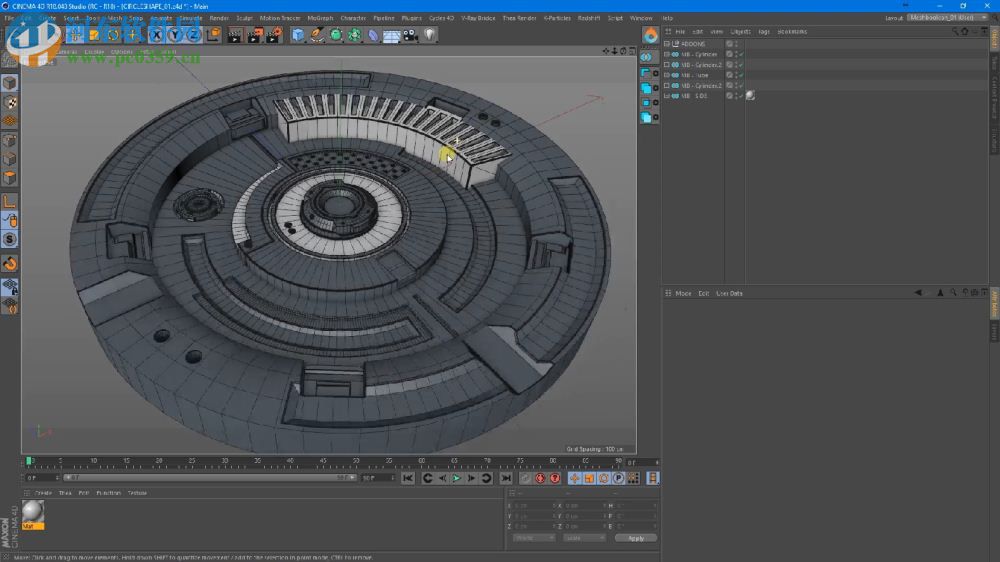The image size is (1000, 562).
Task: Select the Rotate tool icon
Action: (114, 35)
